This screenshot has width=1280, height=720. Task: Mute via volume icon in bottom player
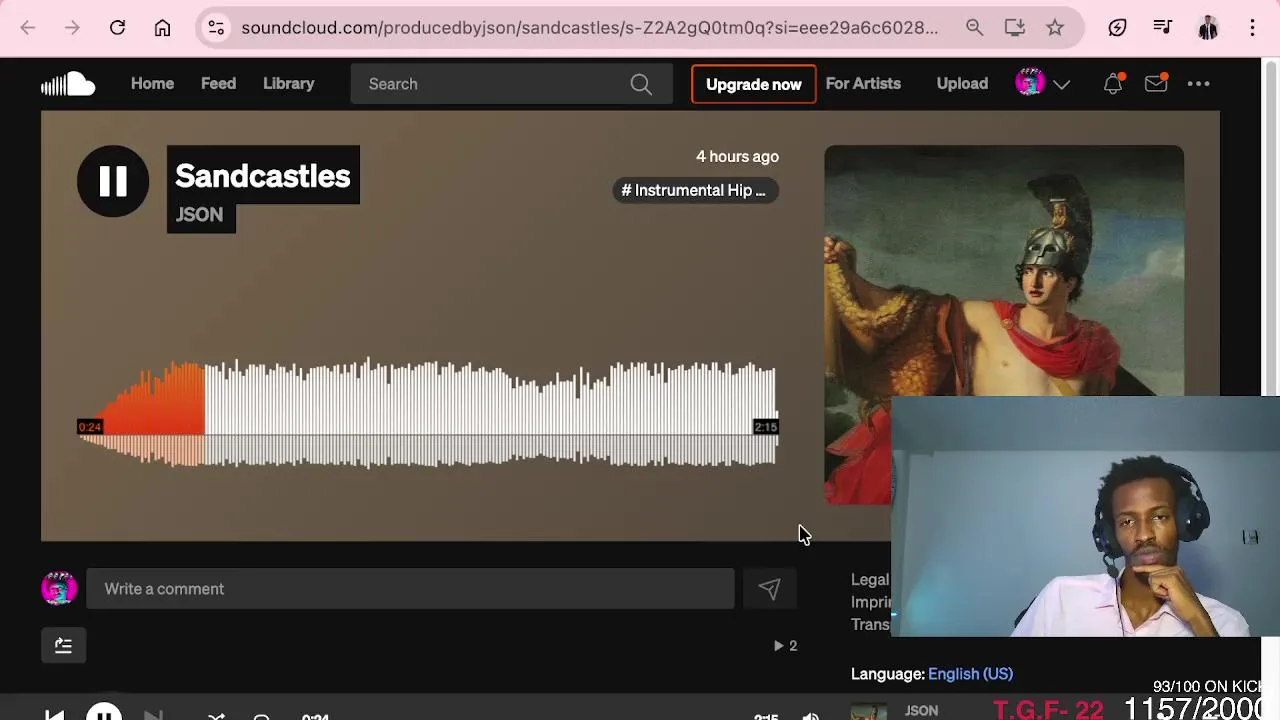[x=811, y=716]
